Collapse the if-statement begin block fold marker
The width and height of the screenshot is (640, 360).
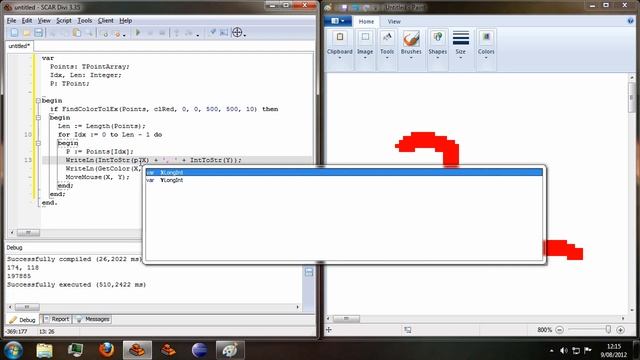[38, 118]
